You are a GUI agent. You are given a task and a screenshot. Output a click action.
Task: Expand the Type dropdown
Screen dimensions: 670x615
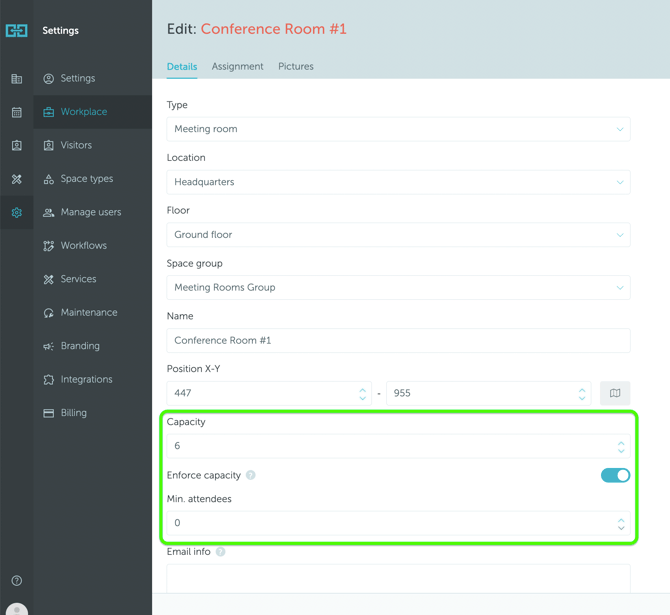point(398,129)
